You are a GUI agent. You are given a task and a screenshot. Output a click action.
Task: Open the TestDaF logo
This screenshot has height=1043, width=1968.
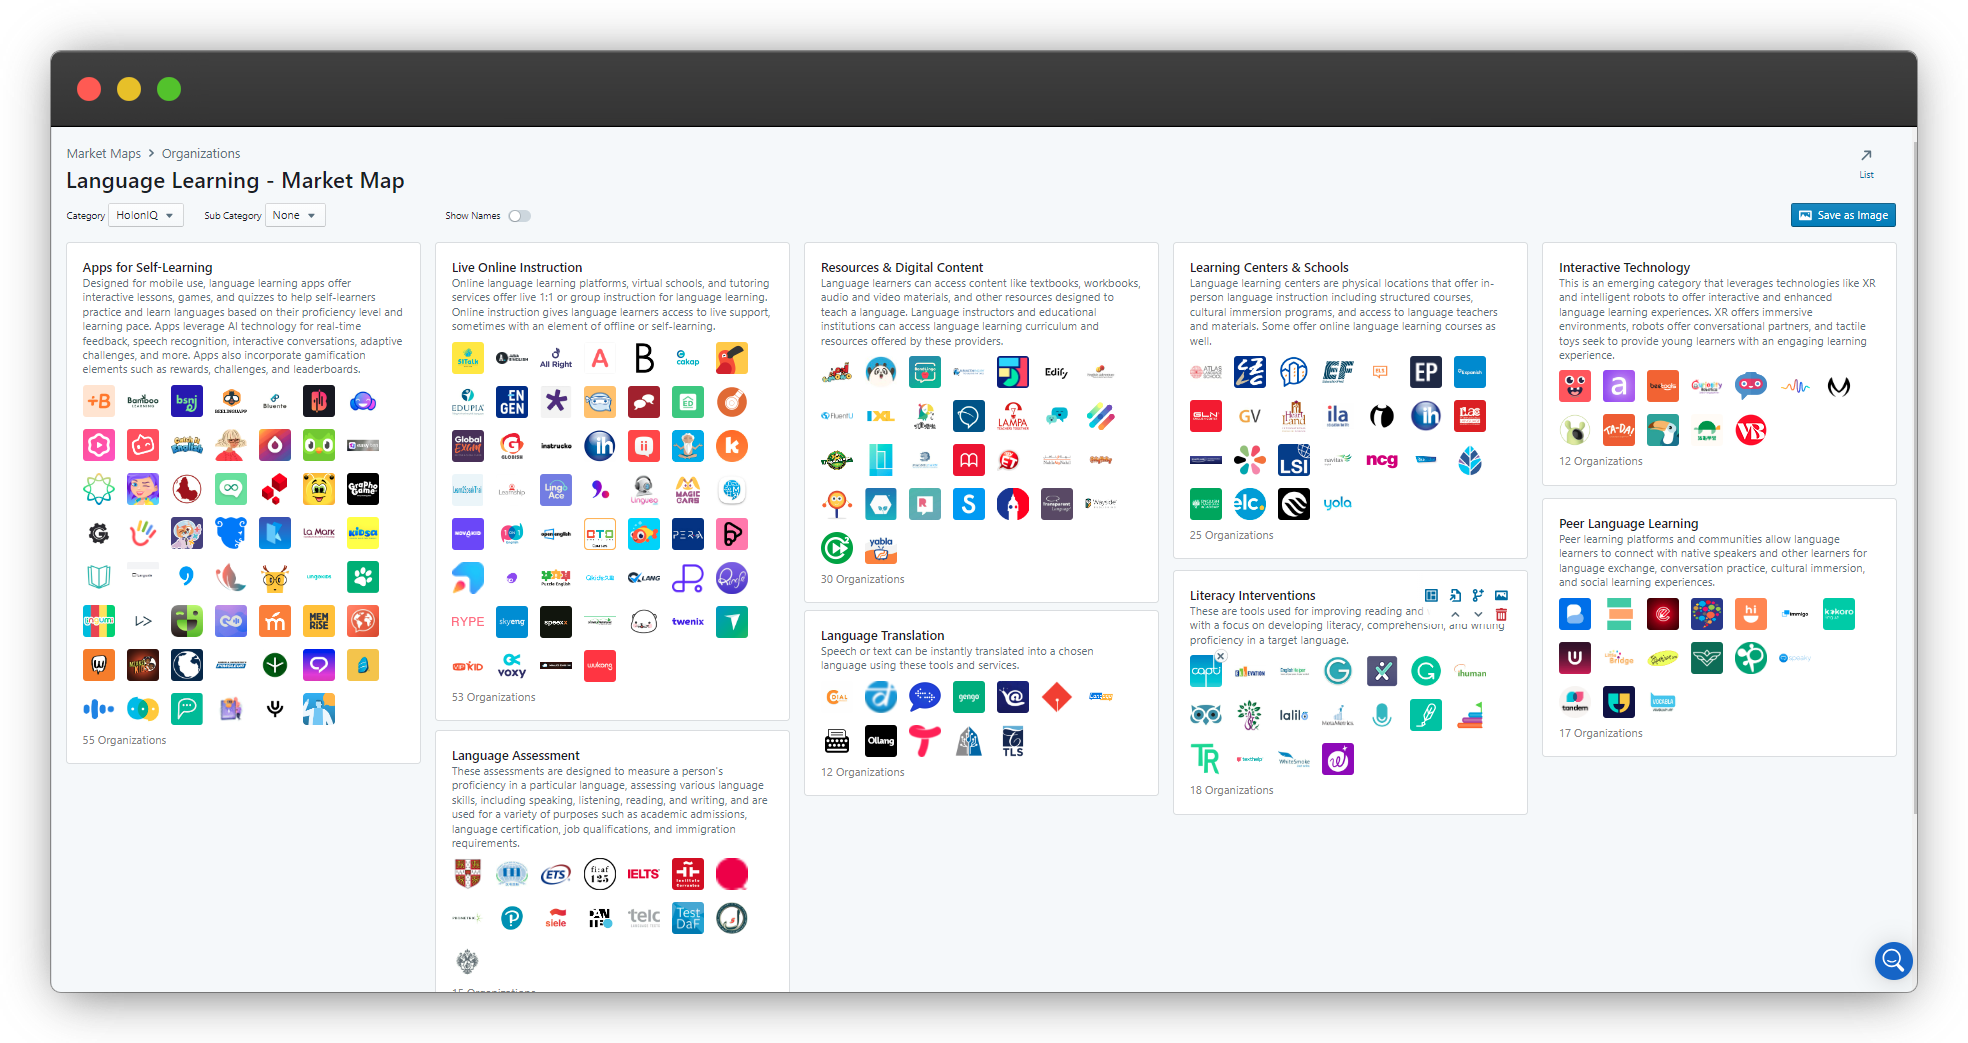(x=687, y=918)
